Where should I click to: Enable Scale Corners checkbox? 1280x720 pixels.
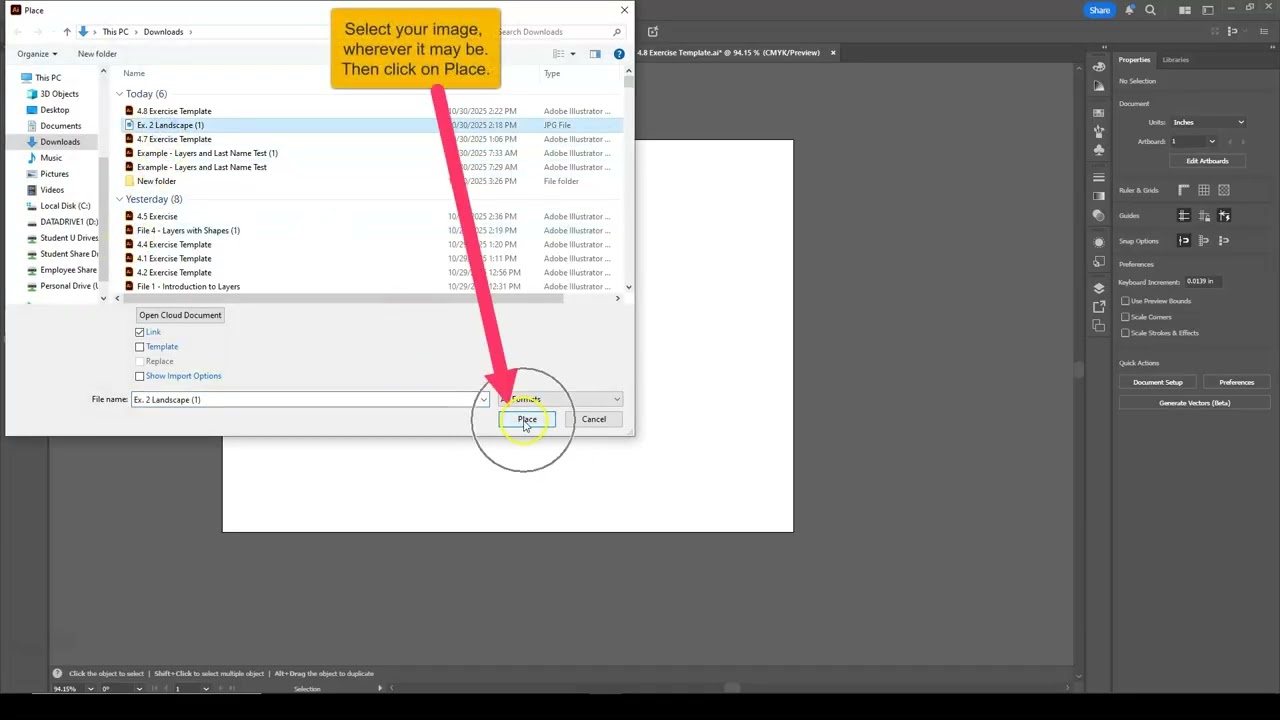tap(1125, 317)
